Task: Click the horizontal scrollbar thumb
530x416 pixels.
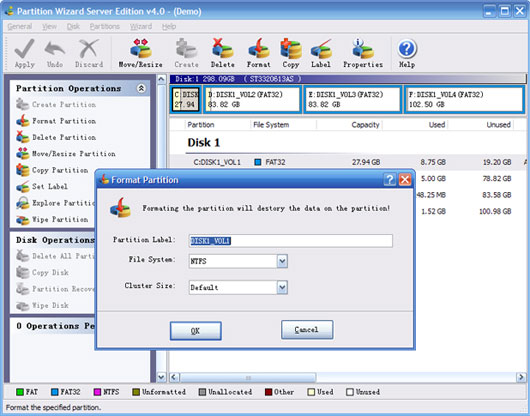Action: tap(248, 377)
